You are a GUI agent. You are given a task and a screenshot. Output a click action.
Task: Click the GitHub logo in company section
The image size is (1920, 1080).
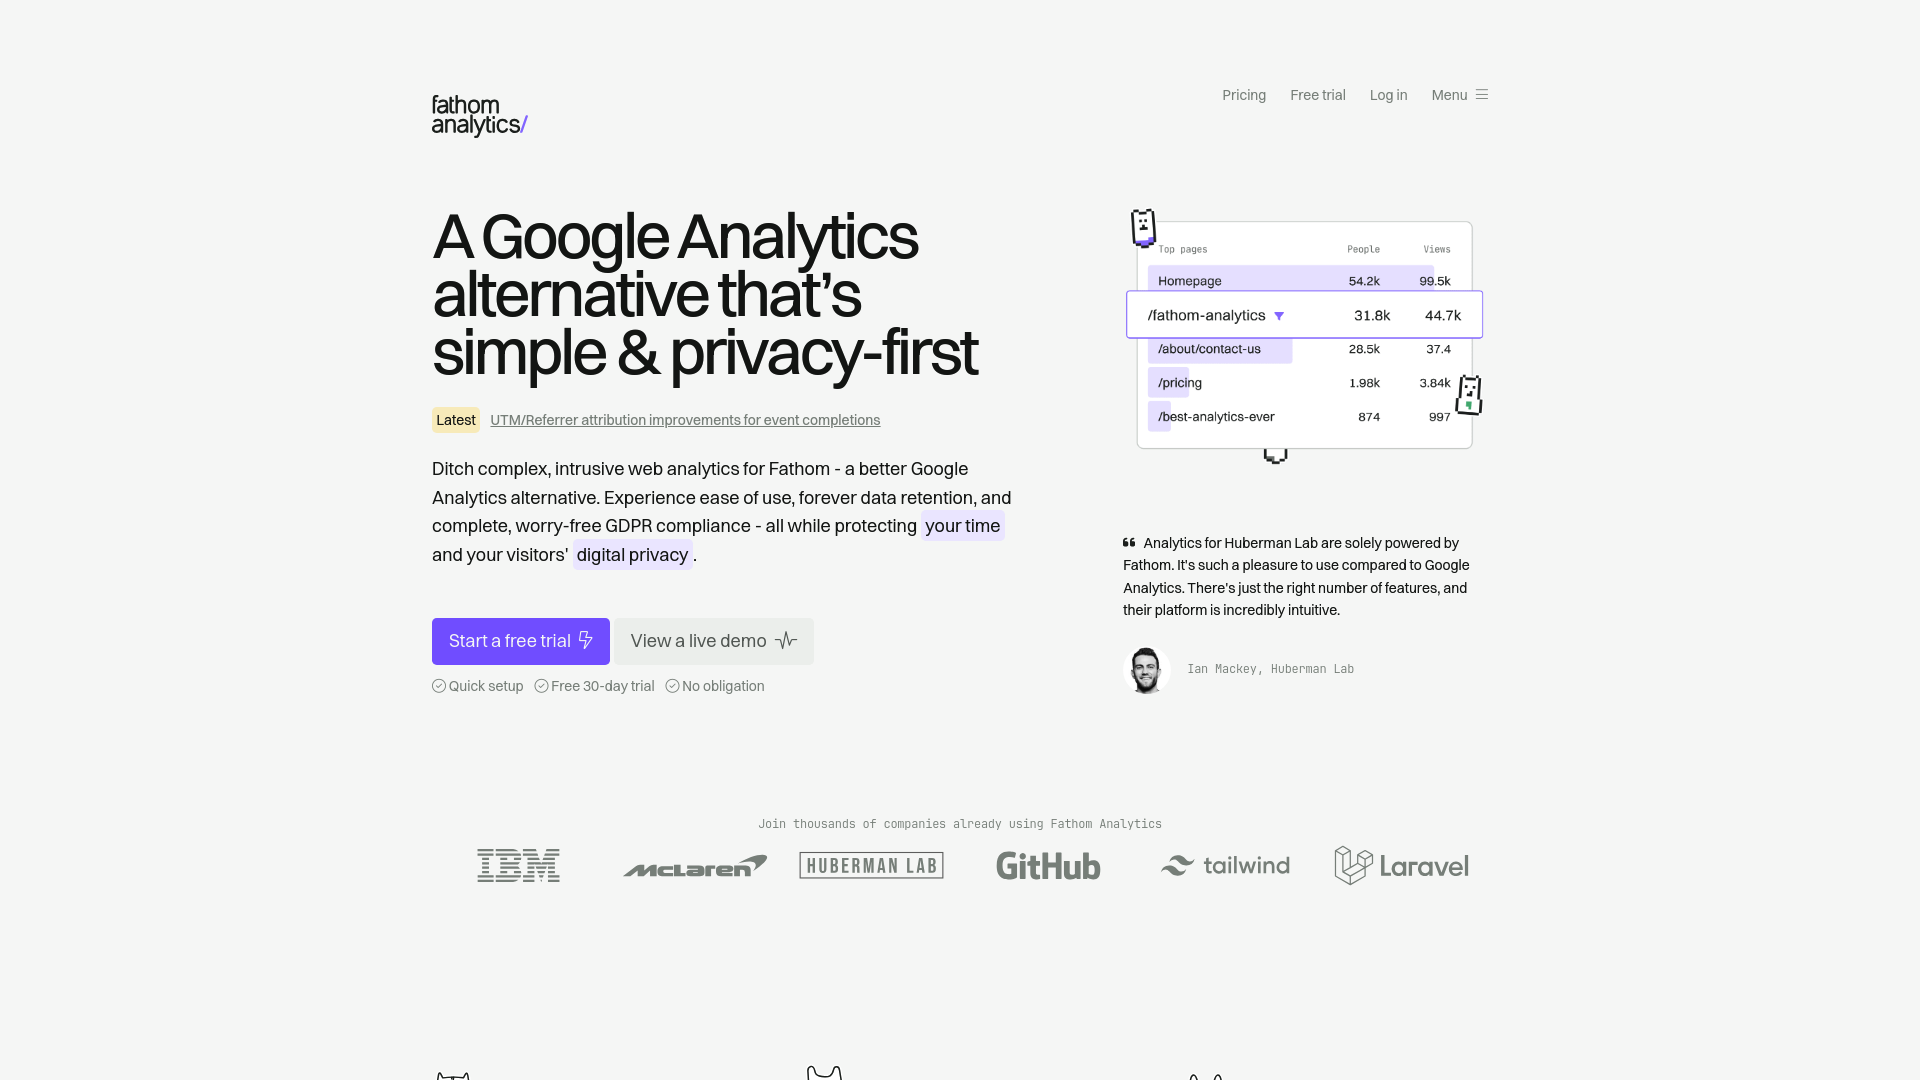[x=1048, y=865]
